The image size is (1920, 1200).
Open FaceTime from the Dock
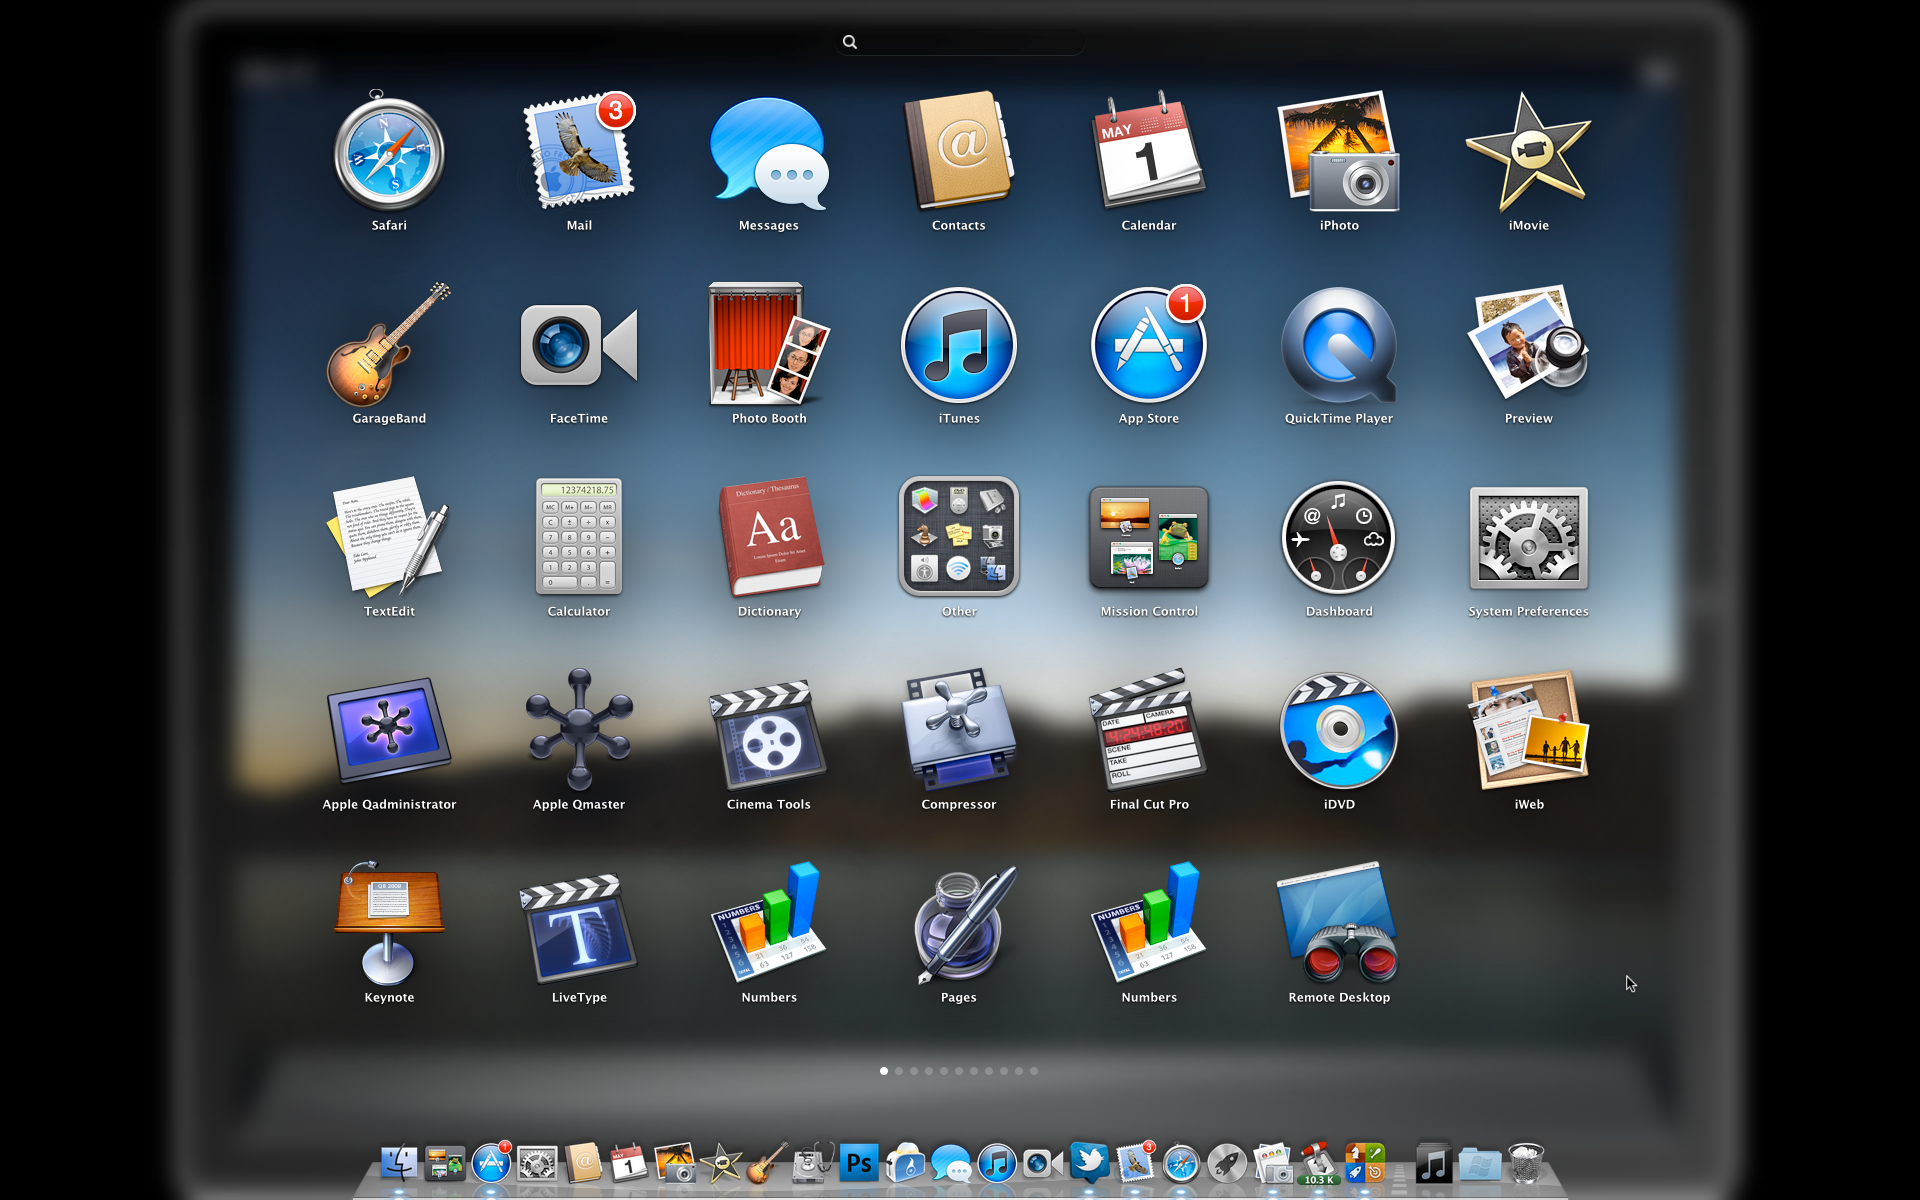(1043, 1163)
